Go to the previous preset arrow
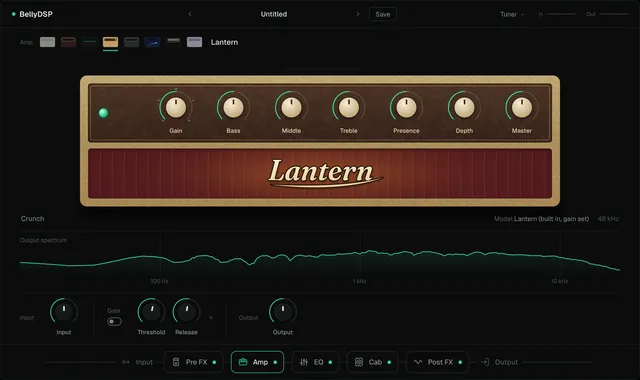 [190, 14]
